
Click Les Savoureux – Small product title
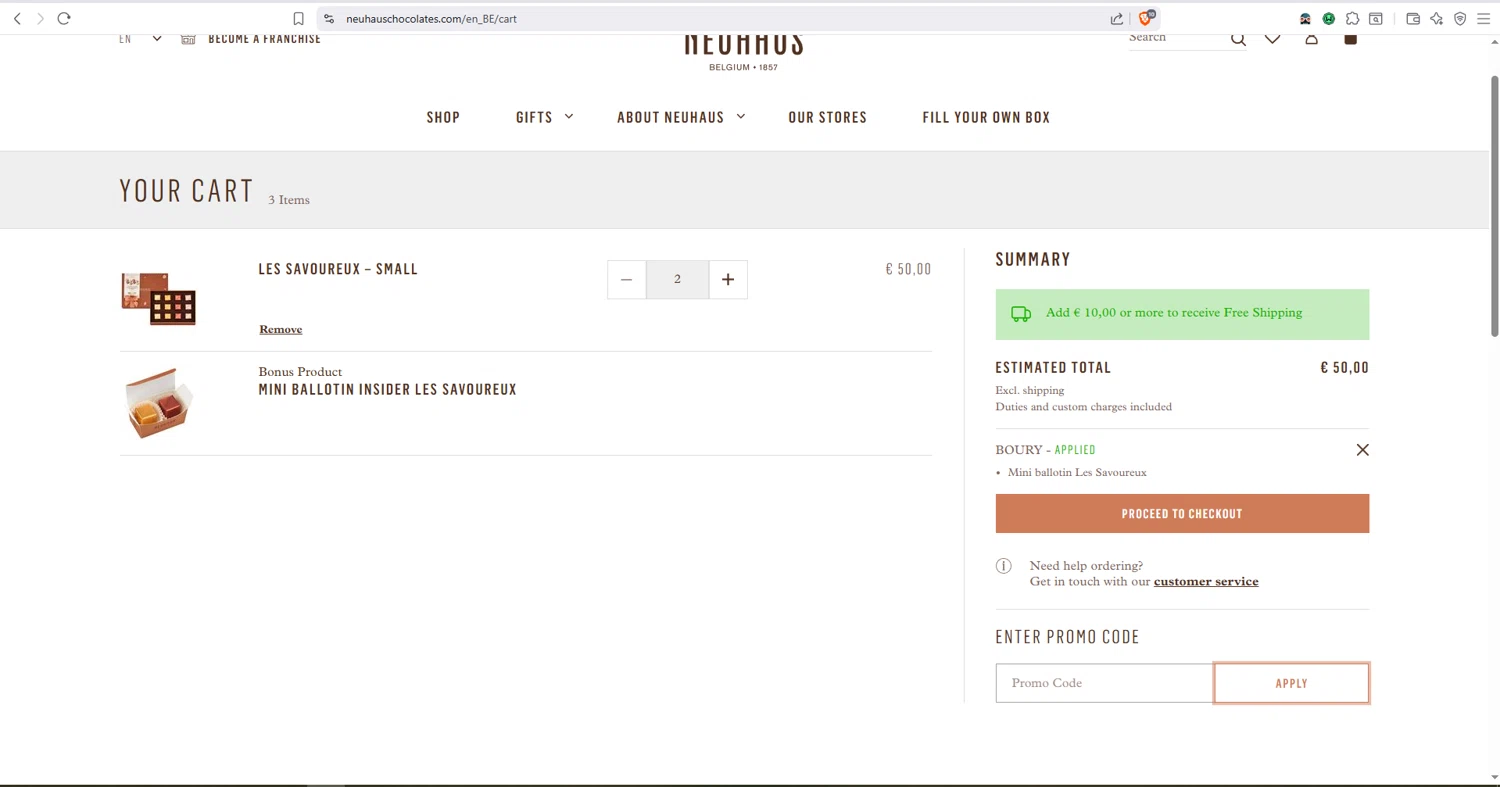click(338, 269)
